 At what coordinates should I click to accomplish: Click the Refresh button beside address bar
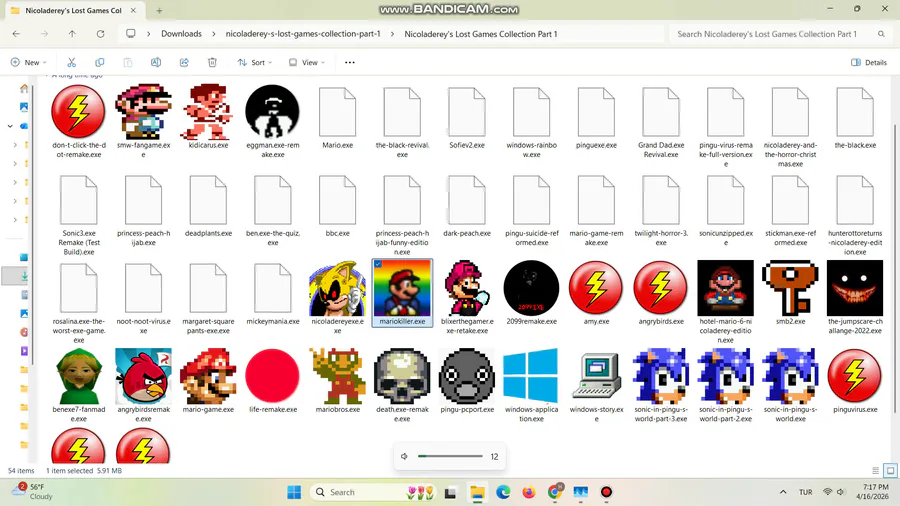100,34
